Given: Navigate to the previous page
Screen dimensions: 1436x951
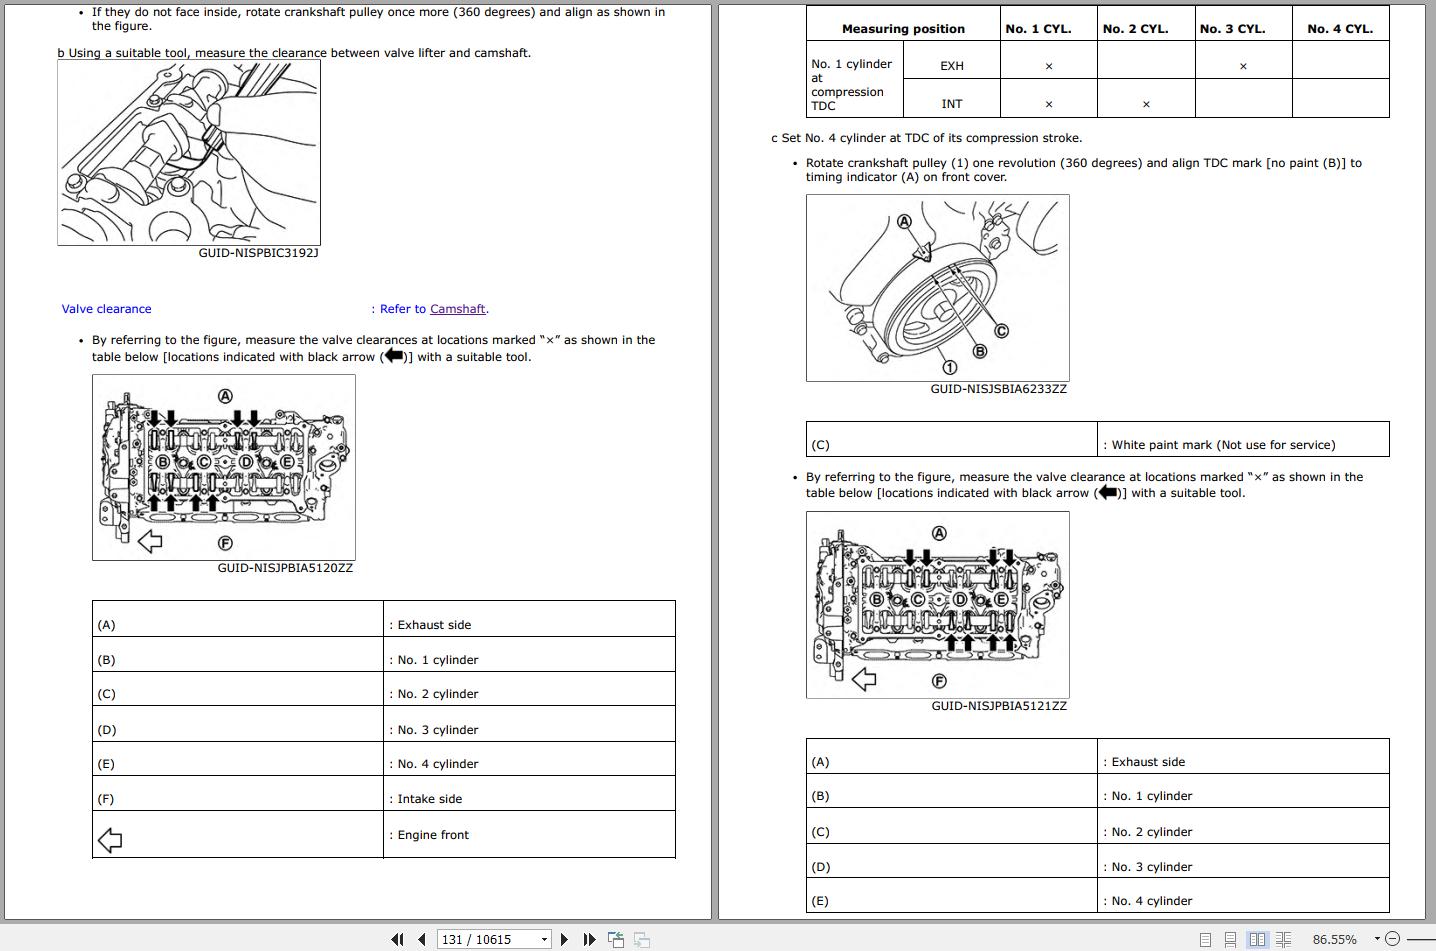Looking at the screenshot, I should coord(421,939).
